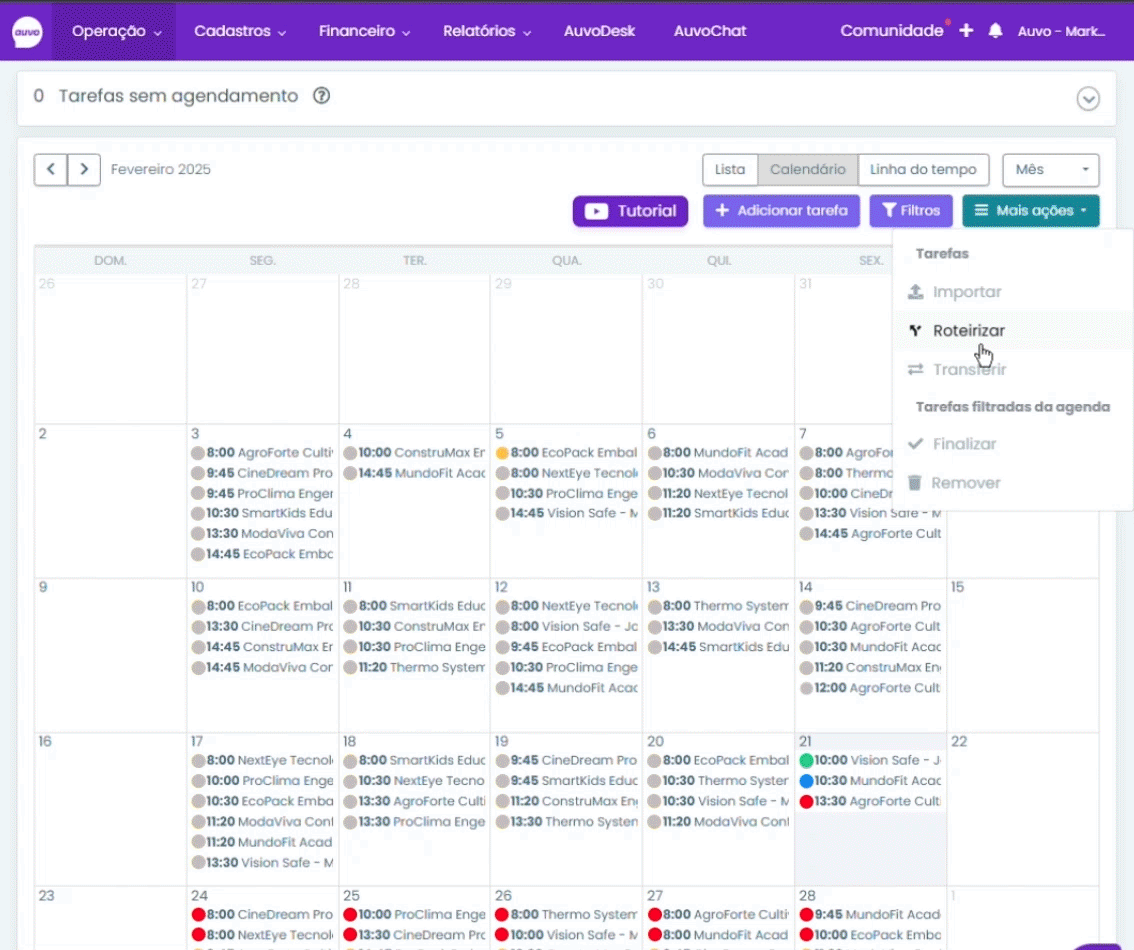Screen dimensions: 1134x950
Task: Open the Operação menu dropdown
Action: [x=115, y=31]
